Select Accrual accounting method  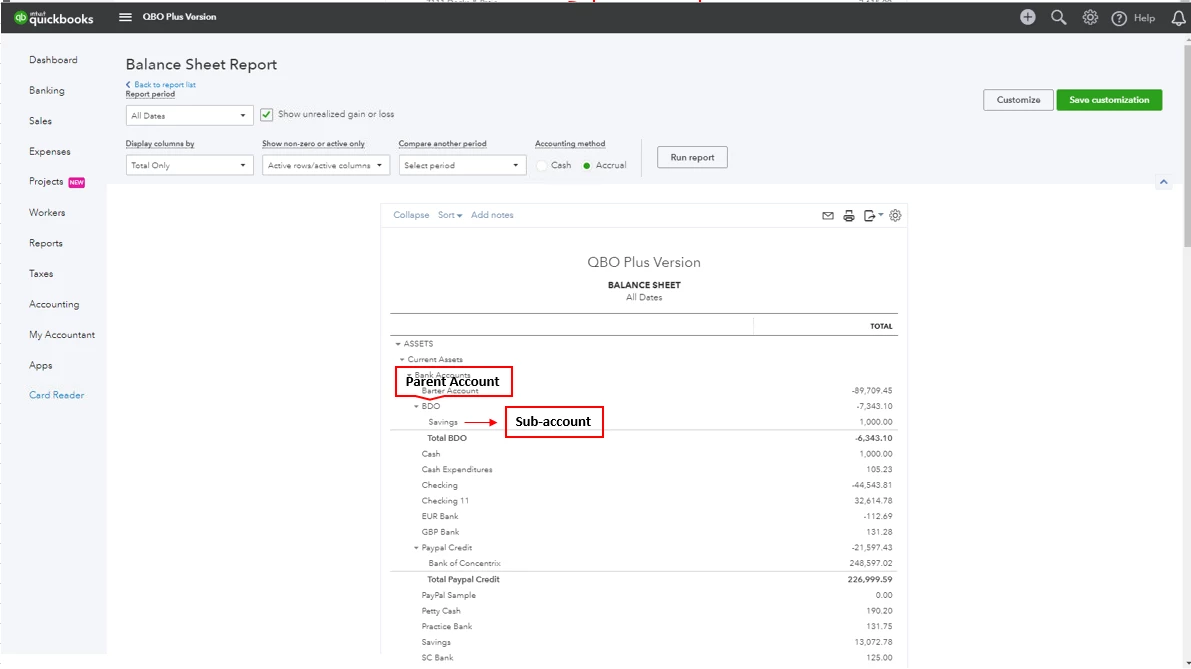pyautogui.click(x=586, y=166)
